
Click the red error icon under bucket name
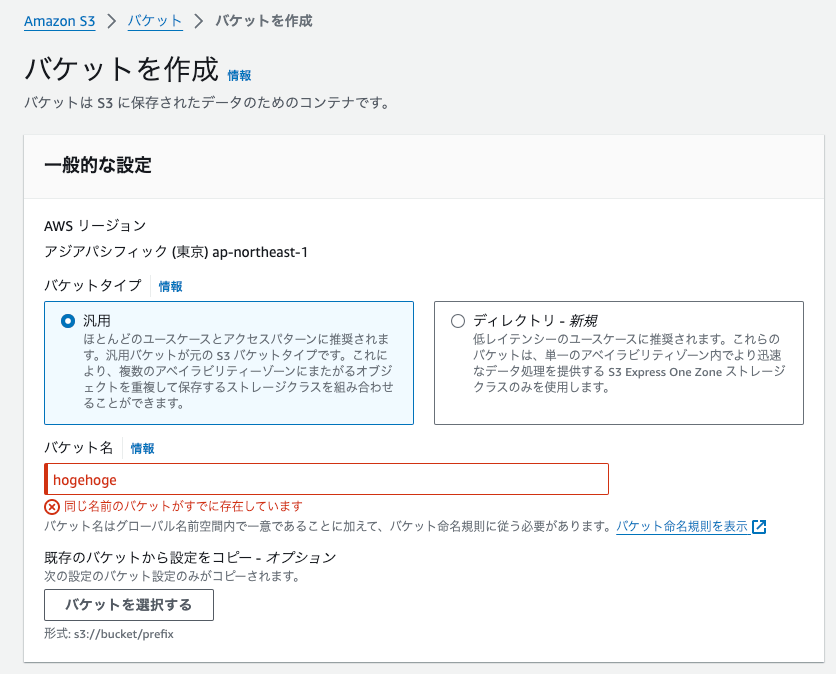pyautogui.click(x=52, y=507)
